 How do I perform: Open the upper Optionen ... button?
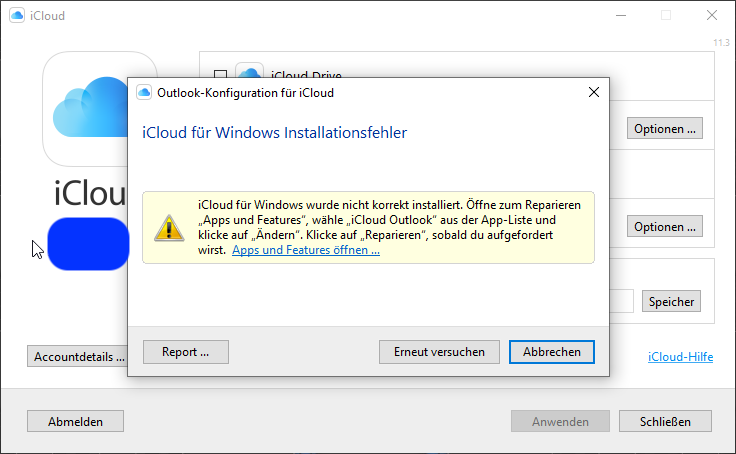click(665, 129)
